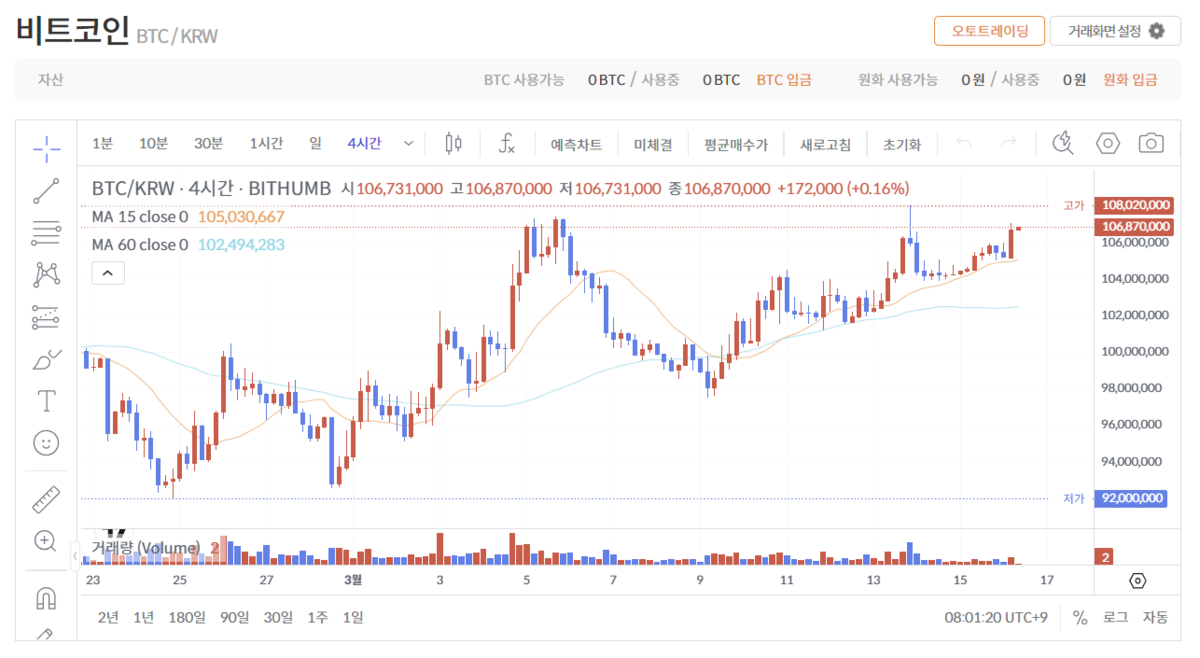1200x658 pixels.
Task: Click the 원화 입금 link
Action: 1130,80
